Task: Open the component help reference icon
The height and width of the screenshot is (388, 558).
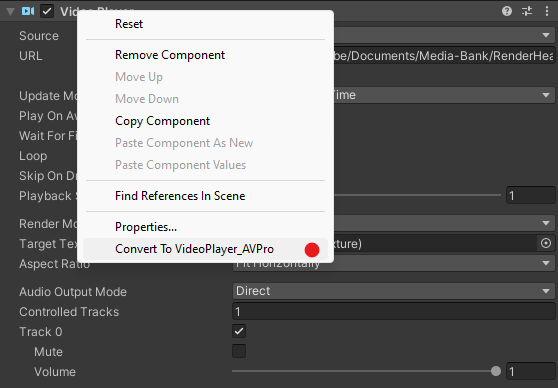Action: (507, 11)
